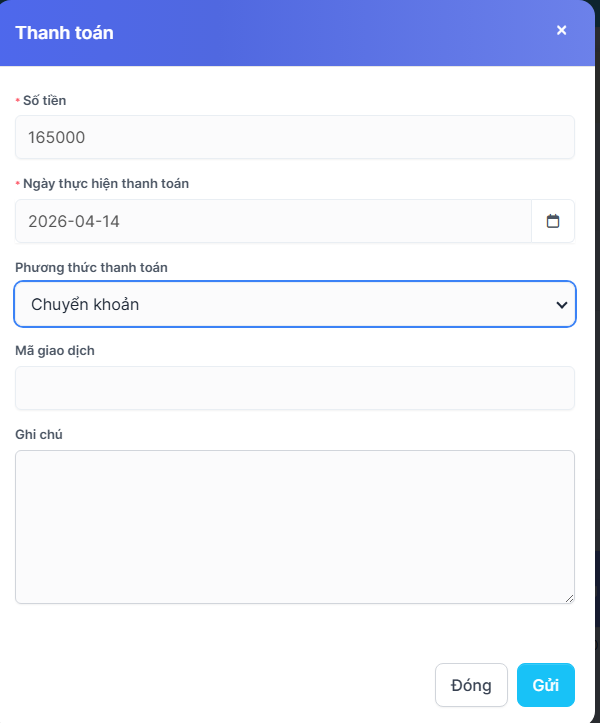Click the Ghi chú textarea resize handle

pyautogui.click(x=570, y=598)
